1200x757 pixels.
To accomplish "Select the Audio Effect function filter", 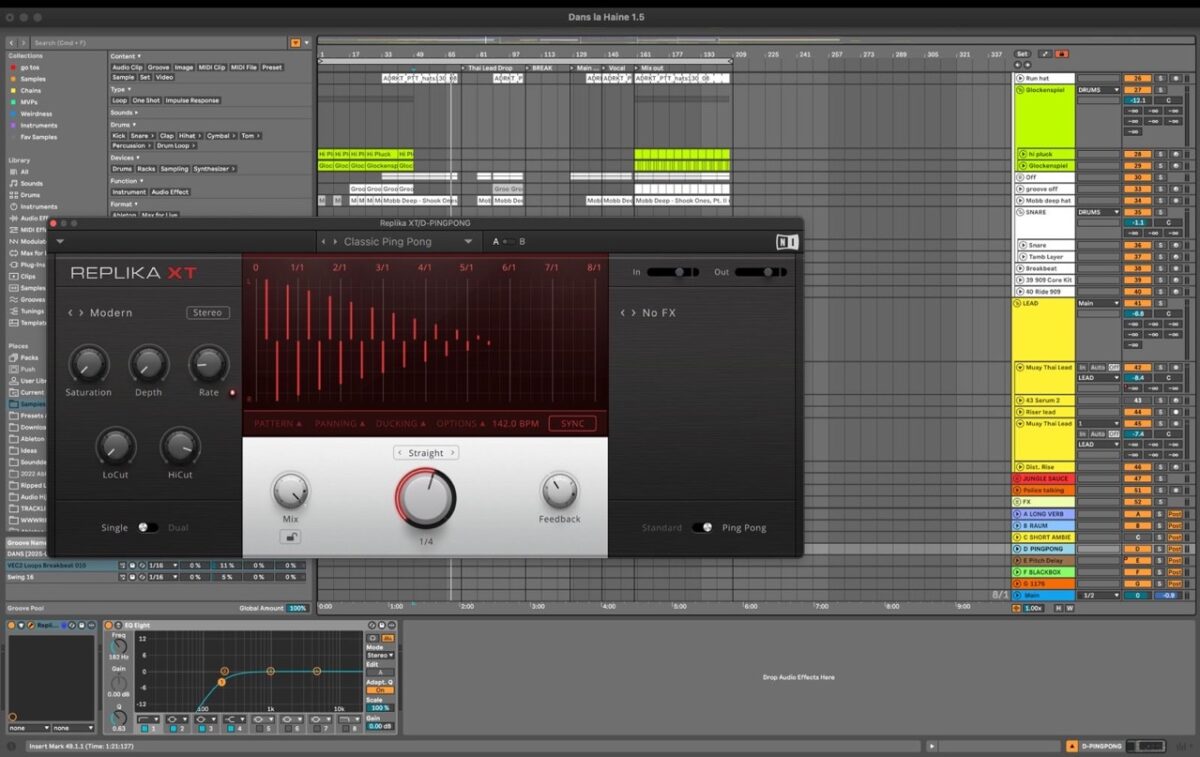I will (170, 192).
